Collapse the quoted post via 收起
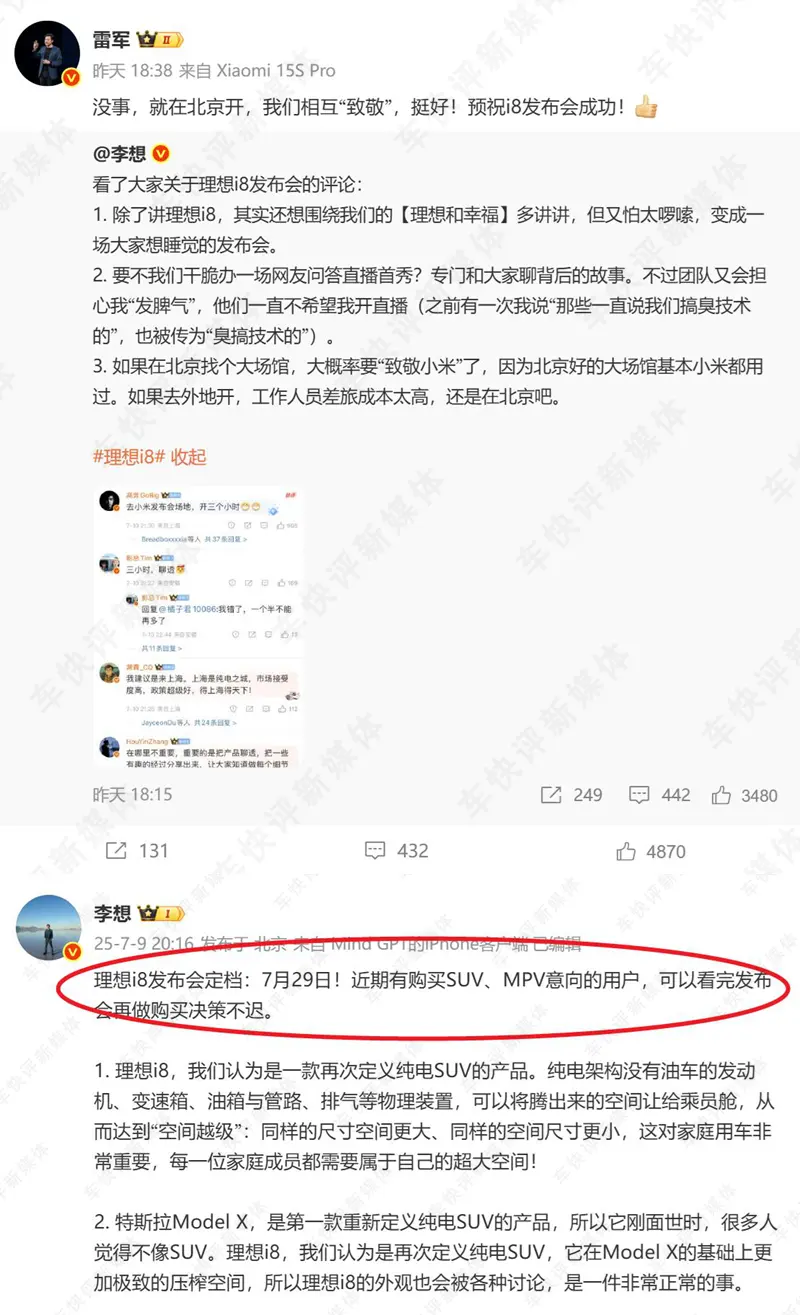The height and width of the screenshot is (1315, 800). [188, 457]
